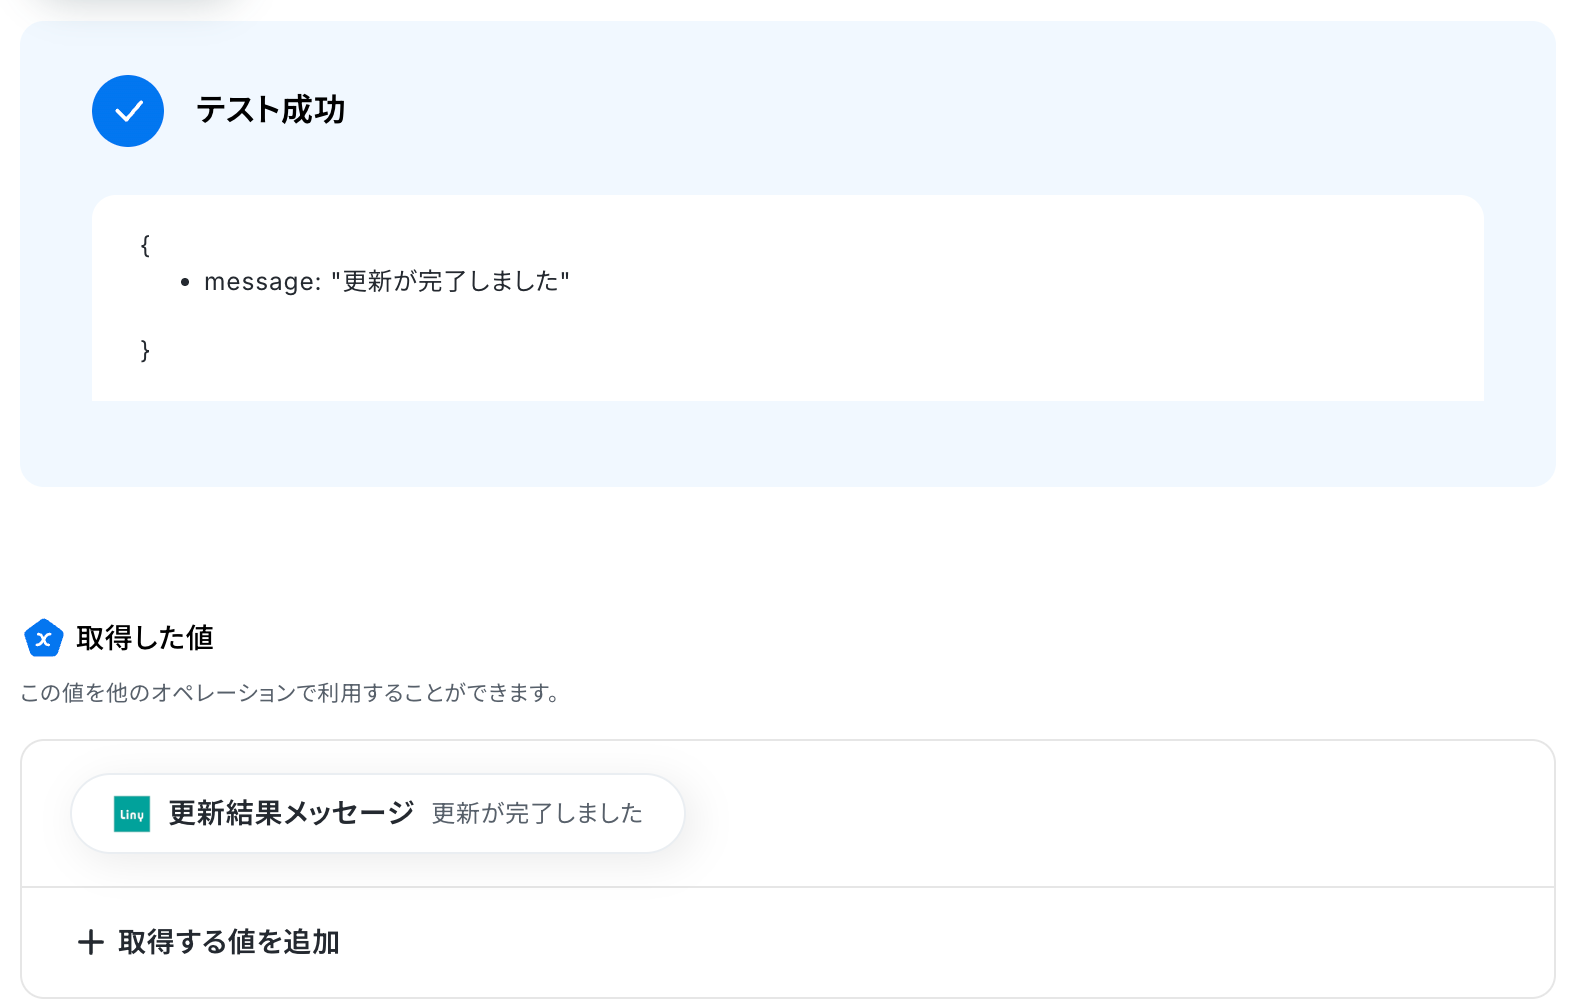The height and width of the screenshot is (1002, 1572).
Task: Click the description text about using values
Action: coord(290,693)
